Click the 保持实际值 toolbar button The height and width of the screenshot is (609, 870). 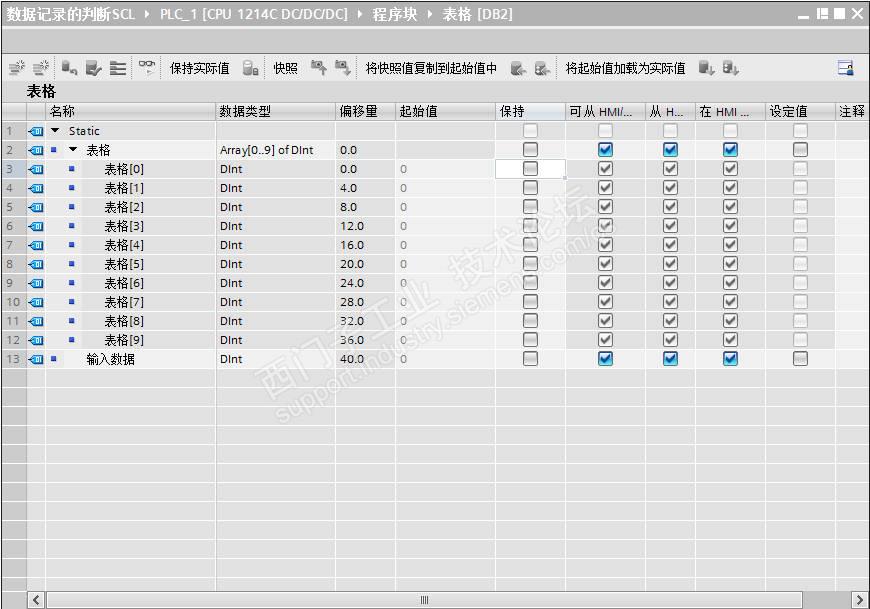click(200, 68)
